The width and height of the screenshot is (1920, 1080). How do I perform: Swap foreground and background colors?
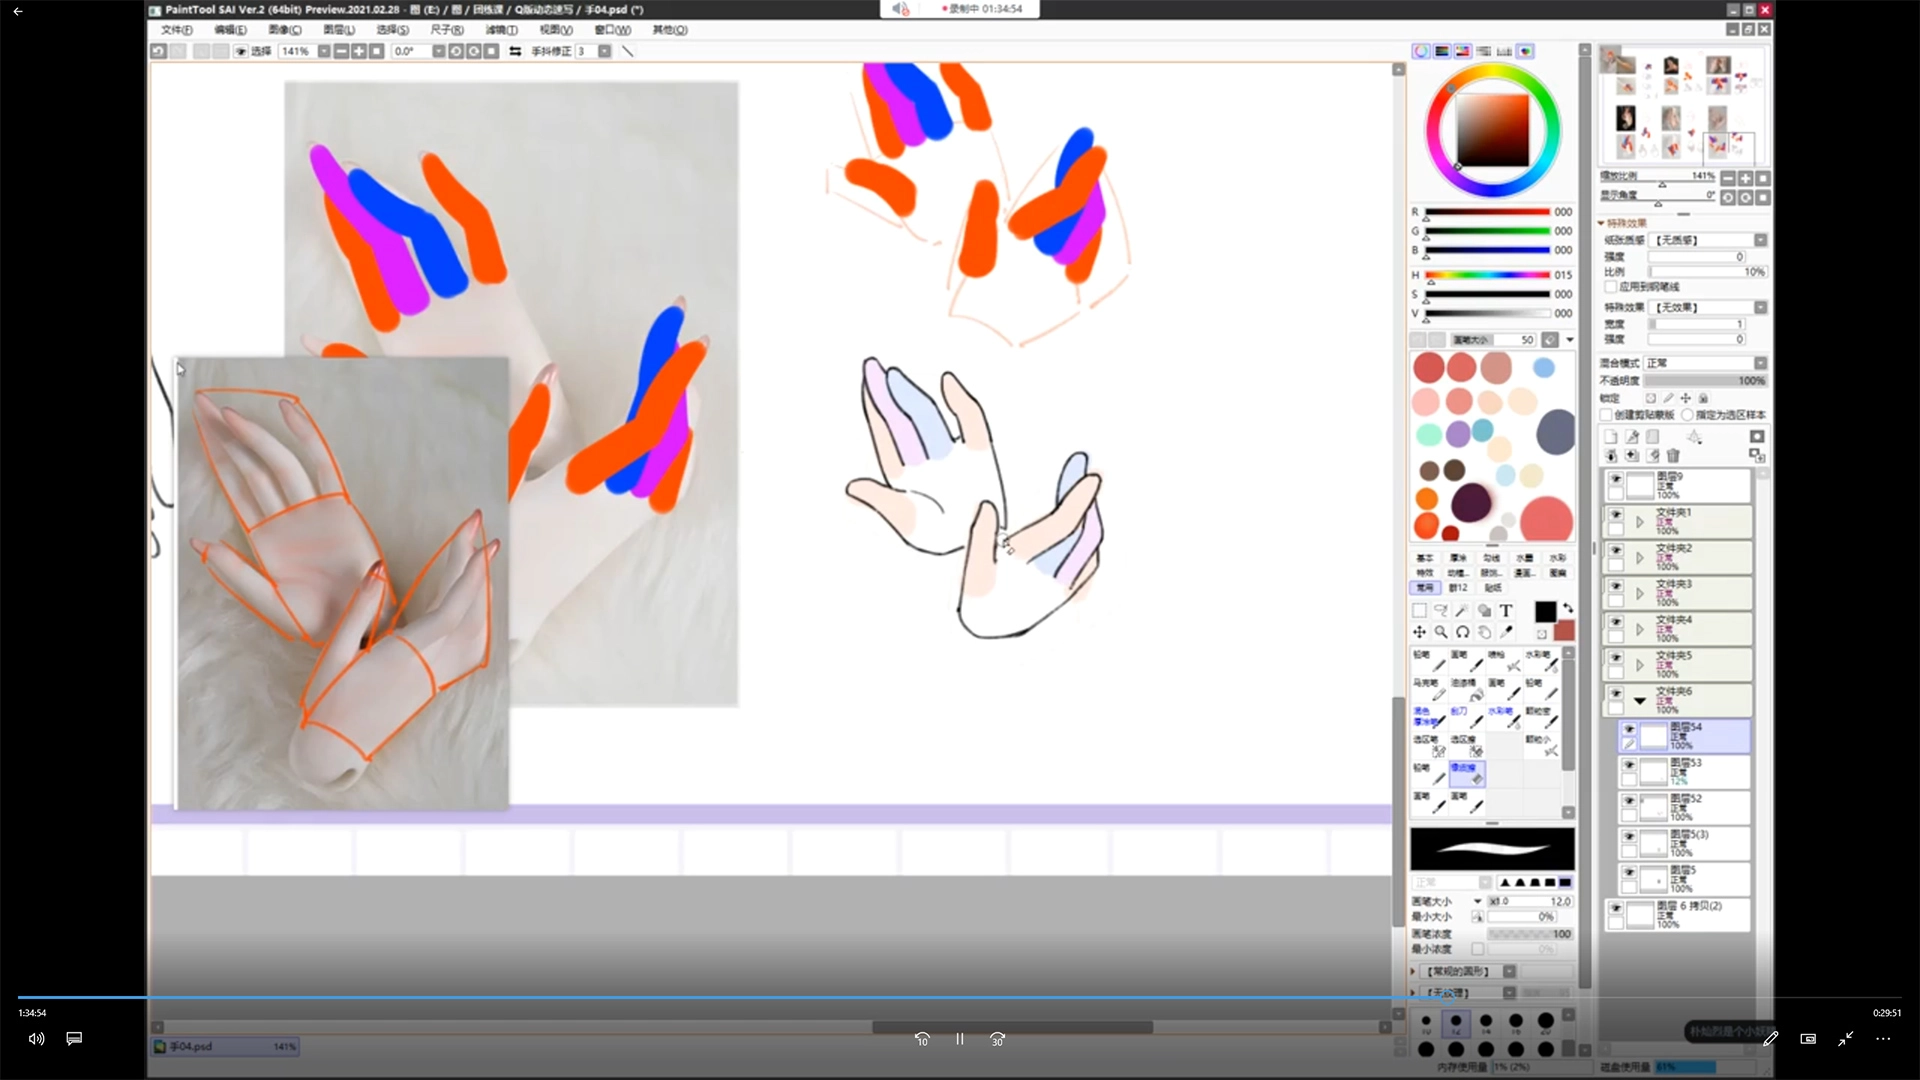coord(1568,608)
